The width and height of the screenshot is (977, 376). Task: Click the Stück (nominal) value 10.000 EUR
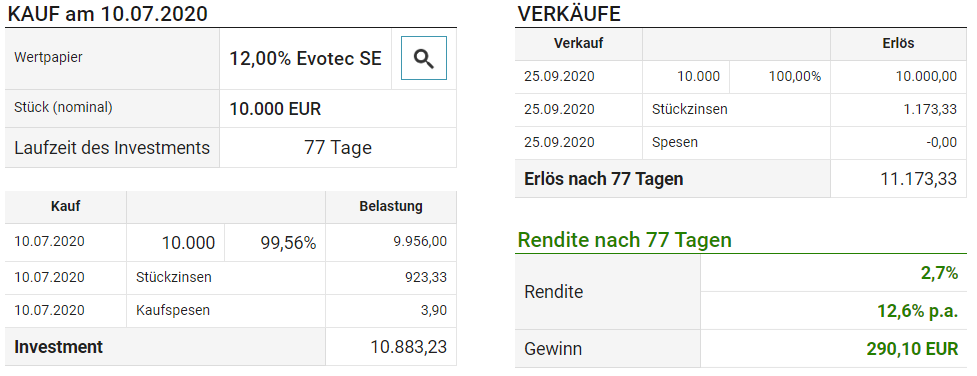(x=275, y=109)
